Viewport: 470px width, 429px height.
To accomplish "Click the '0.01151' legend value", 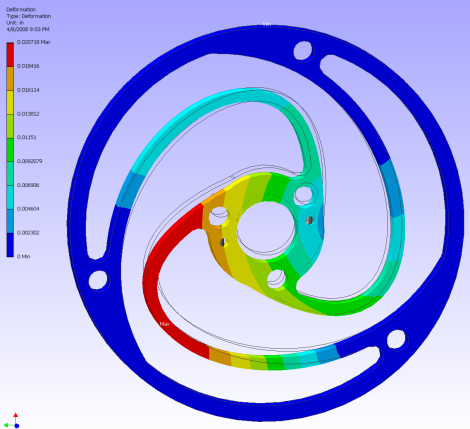I will pyautogui.click(x=27, y=137).
